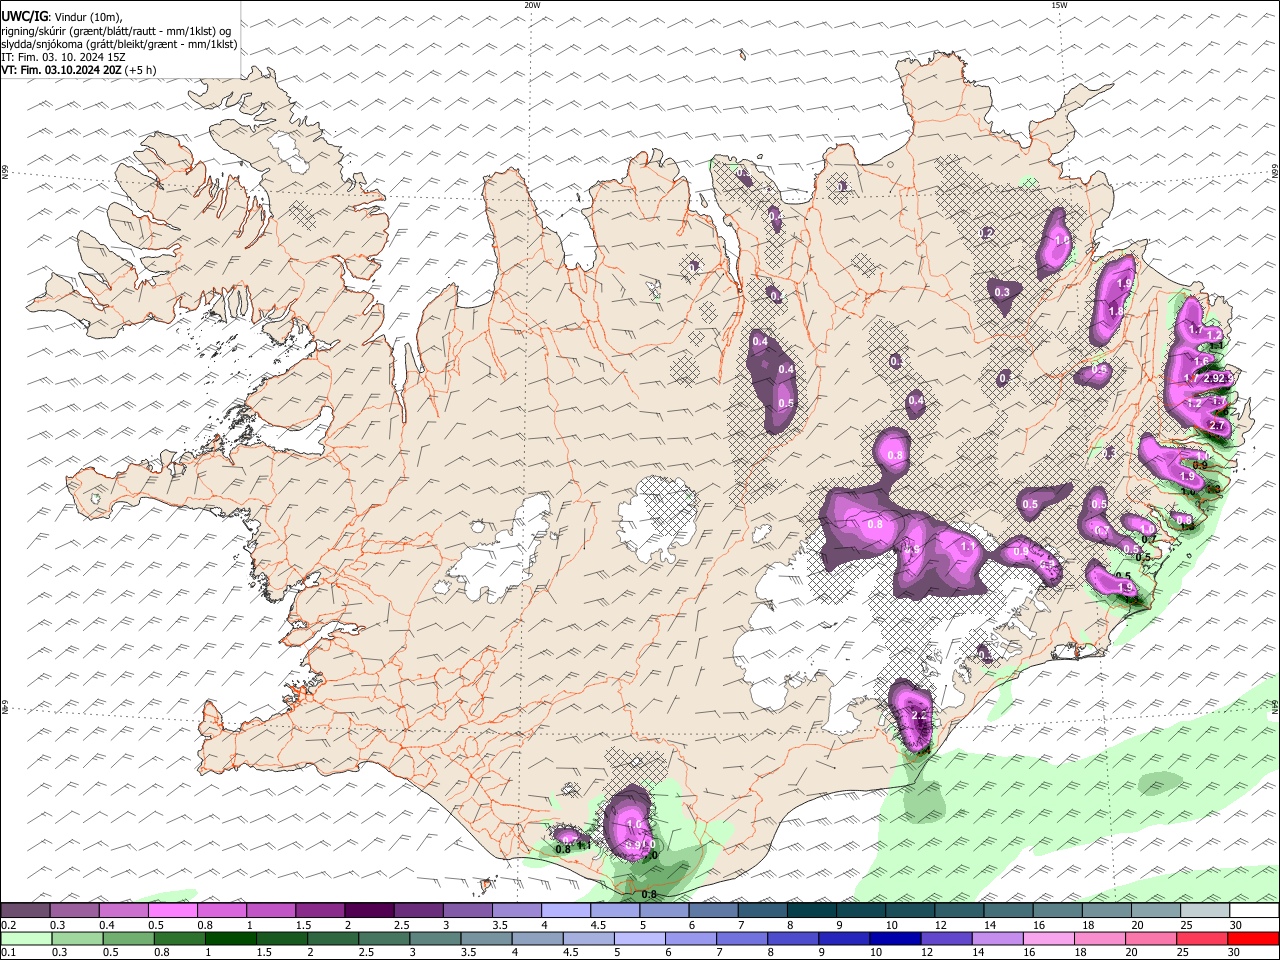Click the 2.2 snowfall value near the southeast glacier

click(x=921, y=716)
